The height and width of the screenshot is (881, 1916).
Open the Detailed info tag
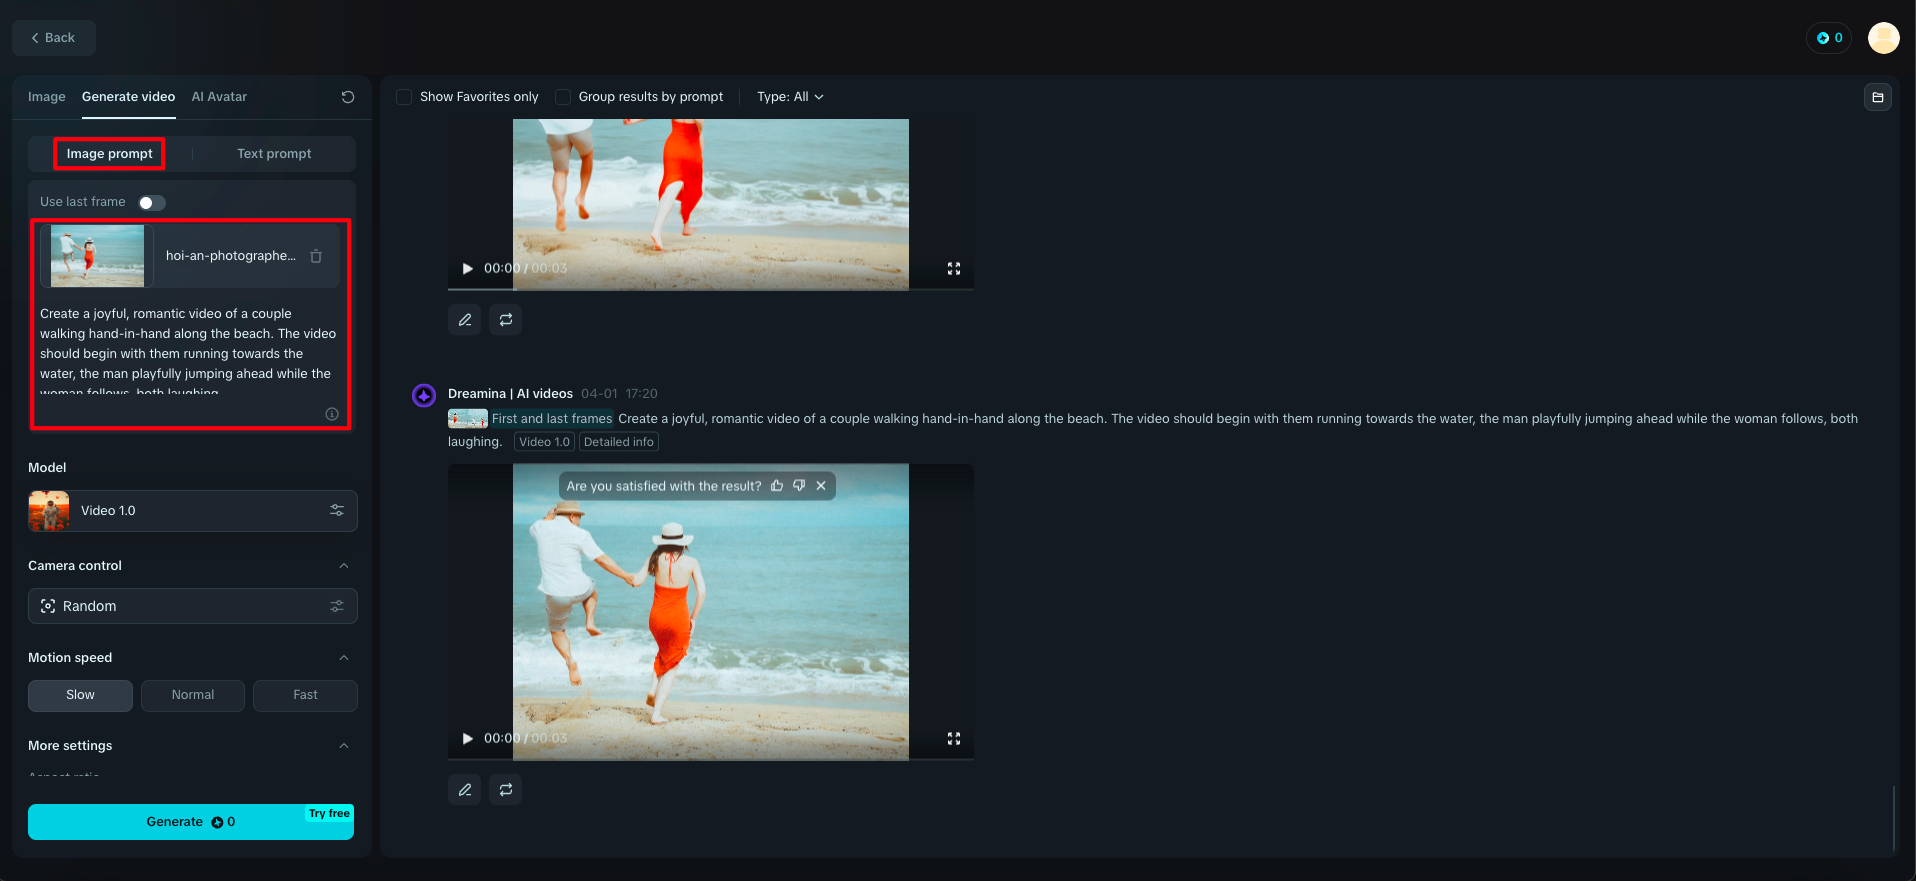pos(619,442)
